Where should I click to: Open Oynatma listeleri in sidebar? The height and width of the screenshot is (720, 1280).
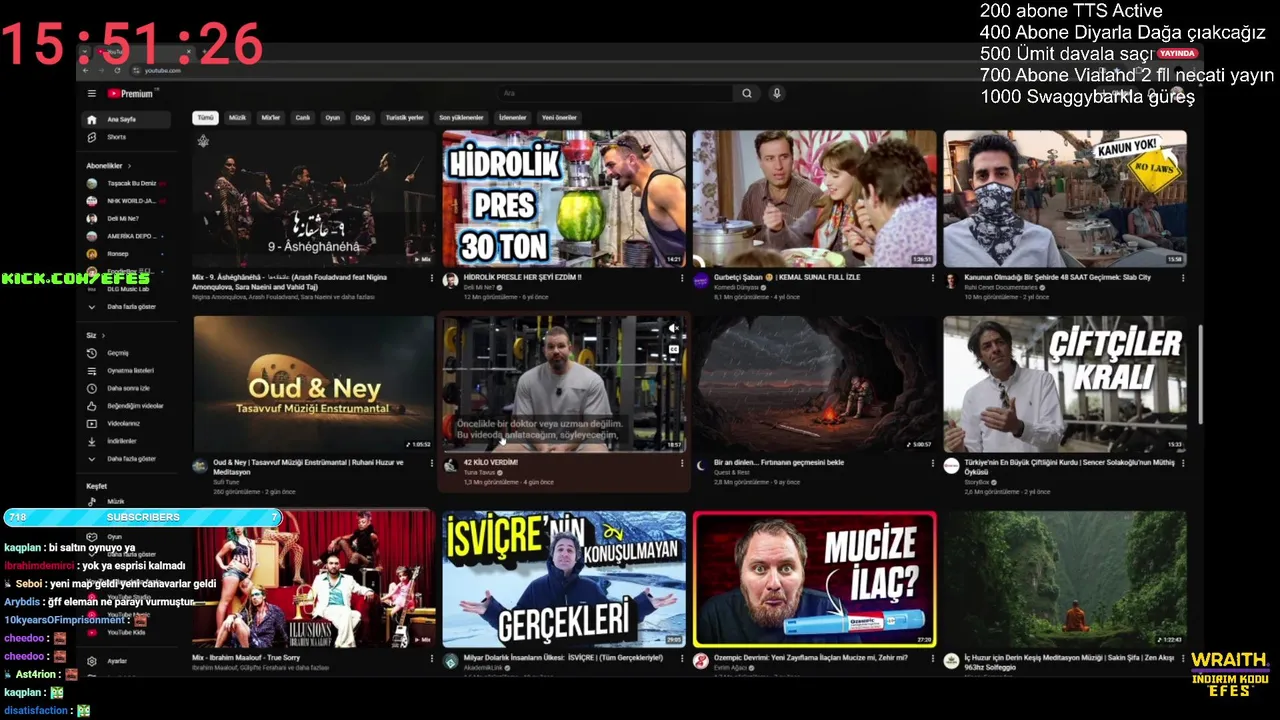pyautogui.click(x=125, y=371)
